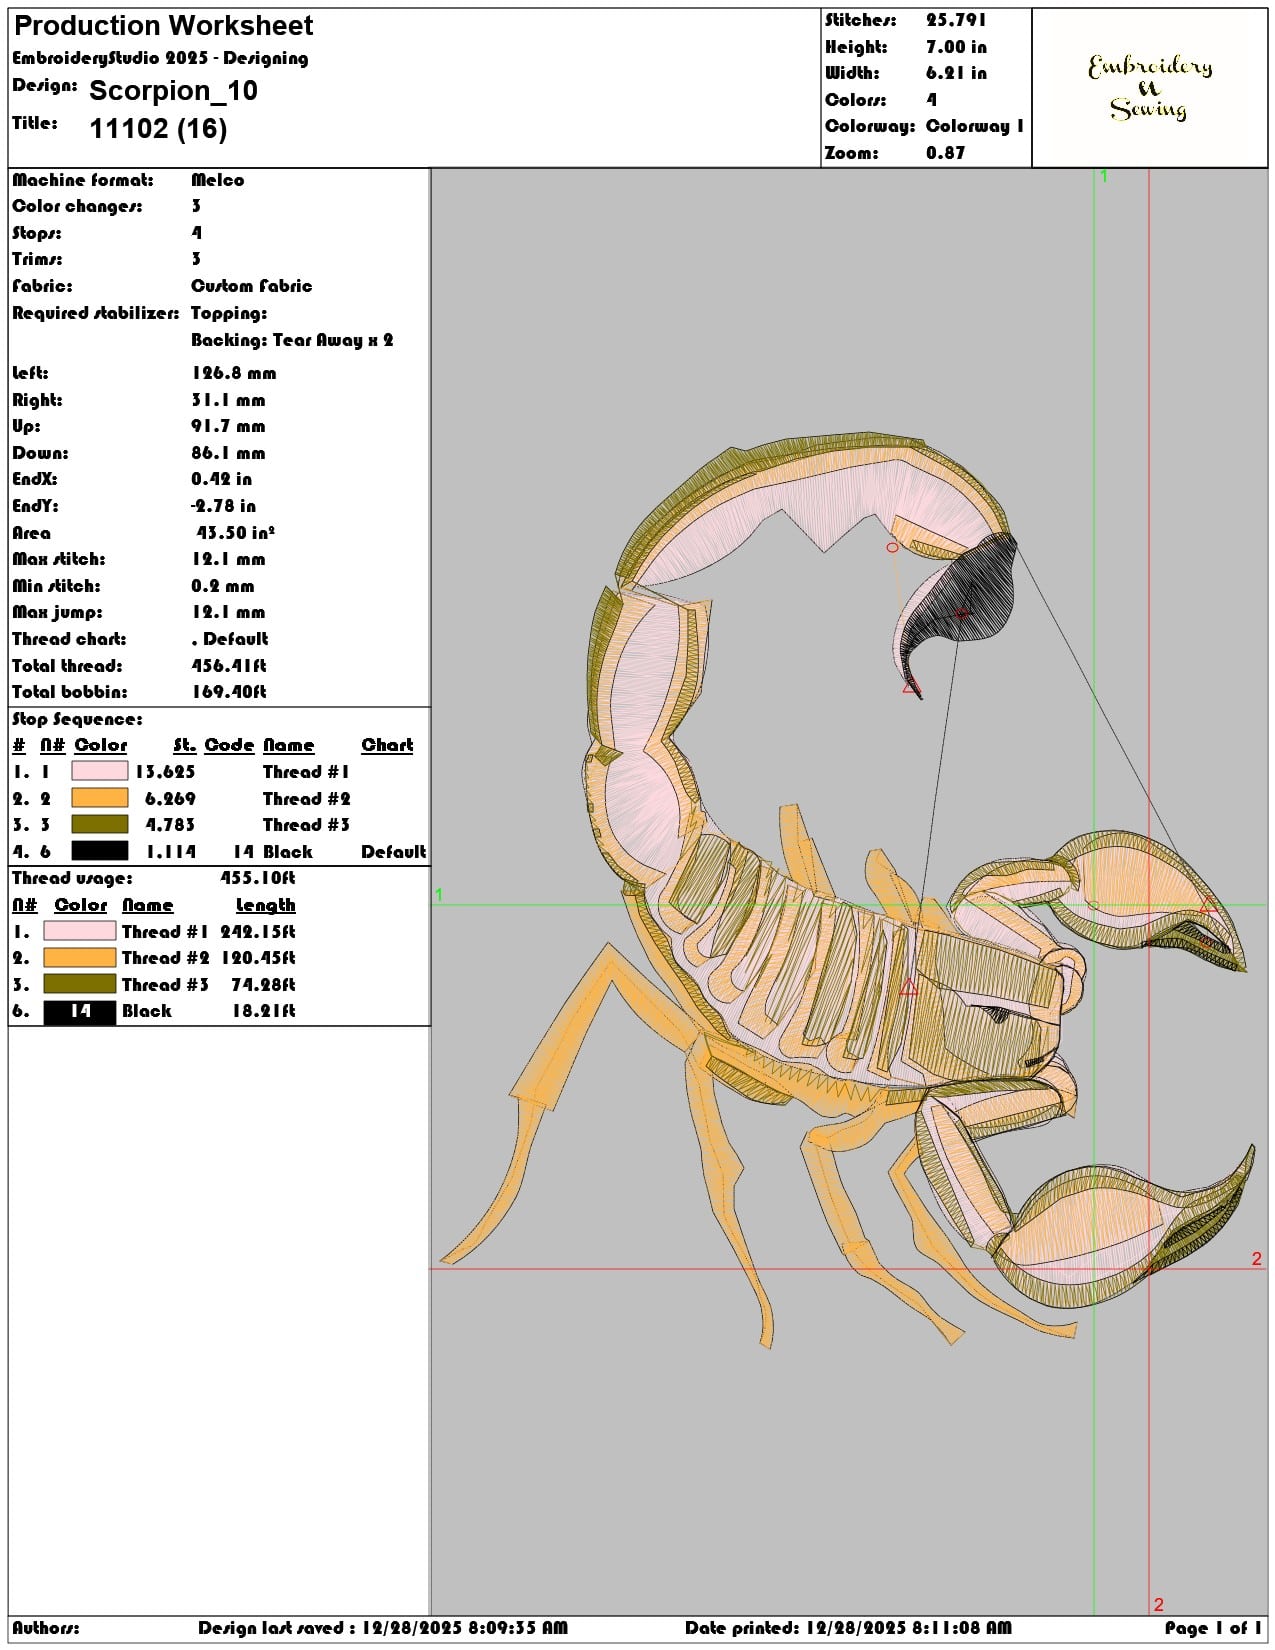The image size is (1275, 1650).
Task: Click the Thread chart value '. Default'
Action: tap(230, 639)
